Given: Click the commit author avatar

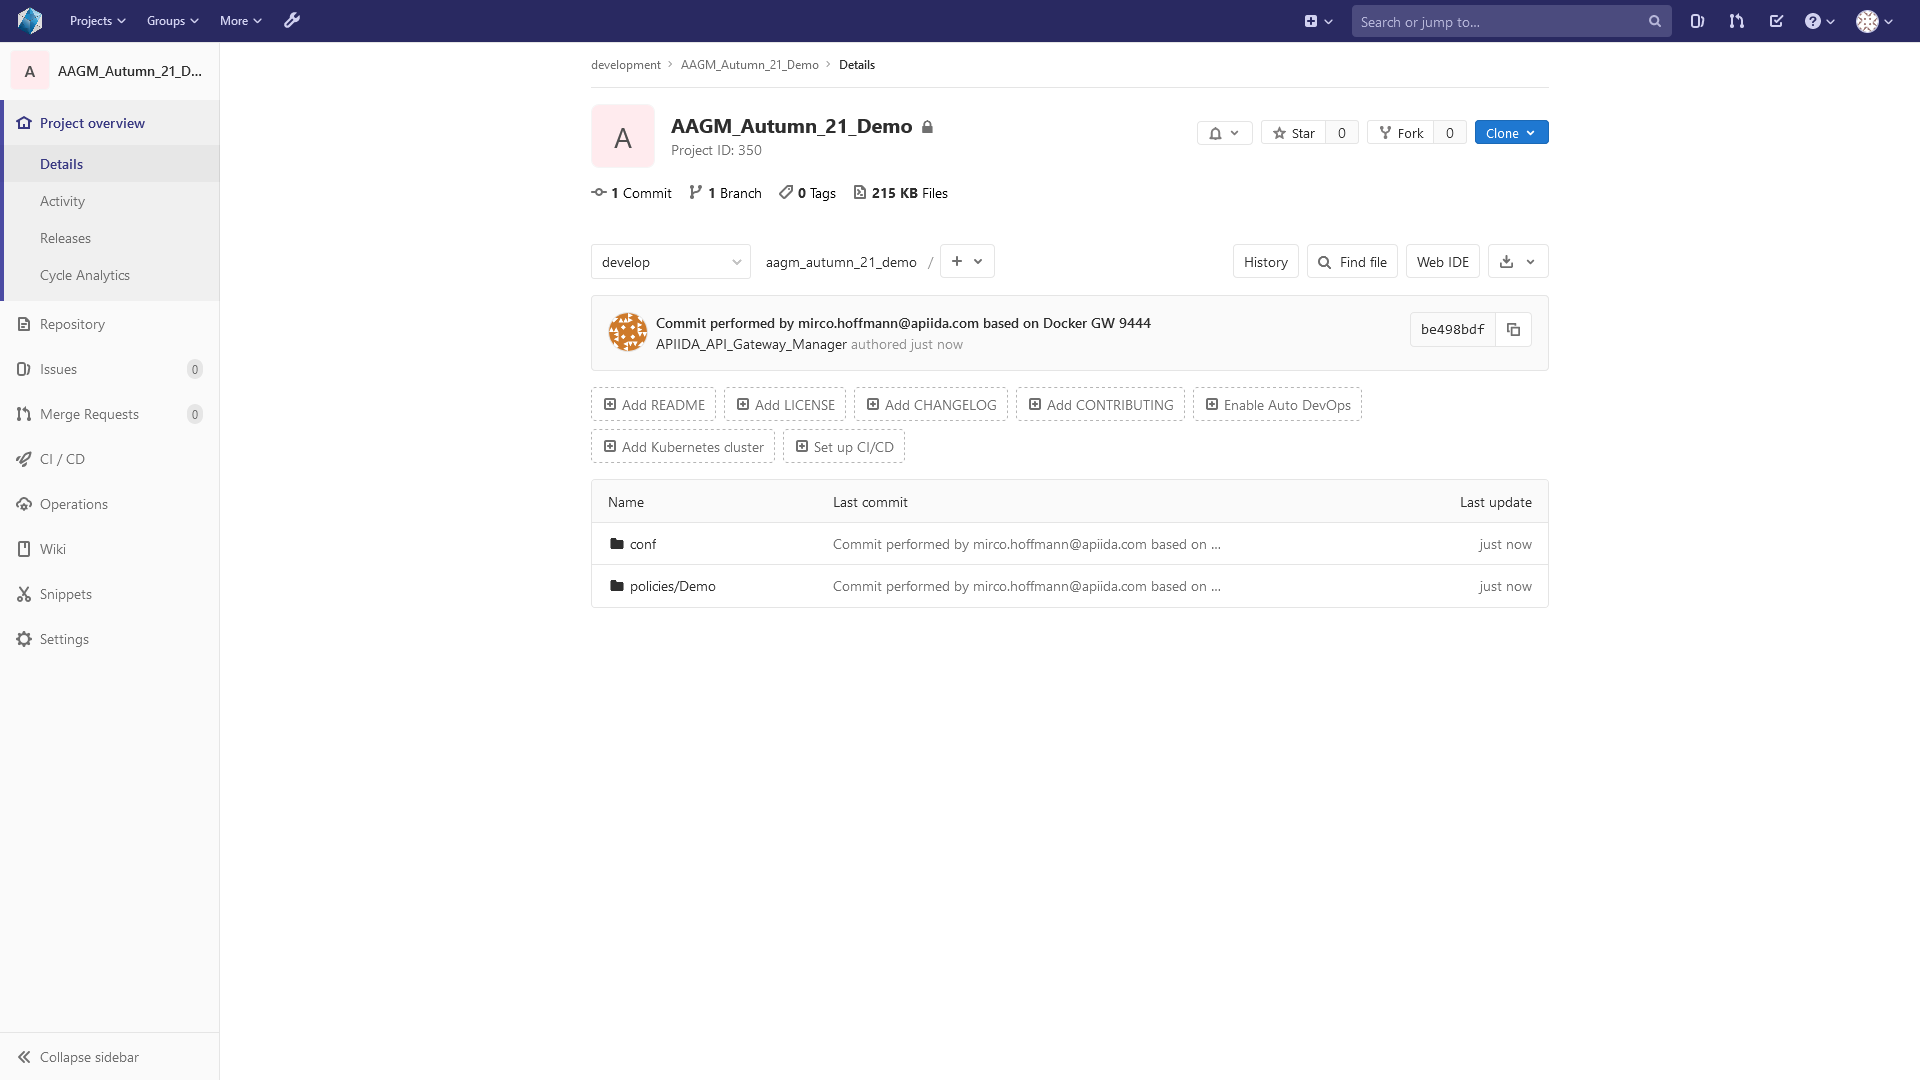Looking at the screenshot, I should pos(628,332).
